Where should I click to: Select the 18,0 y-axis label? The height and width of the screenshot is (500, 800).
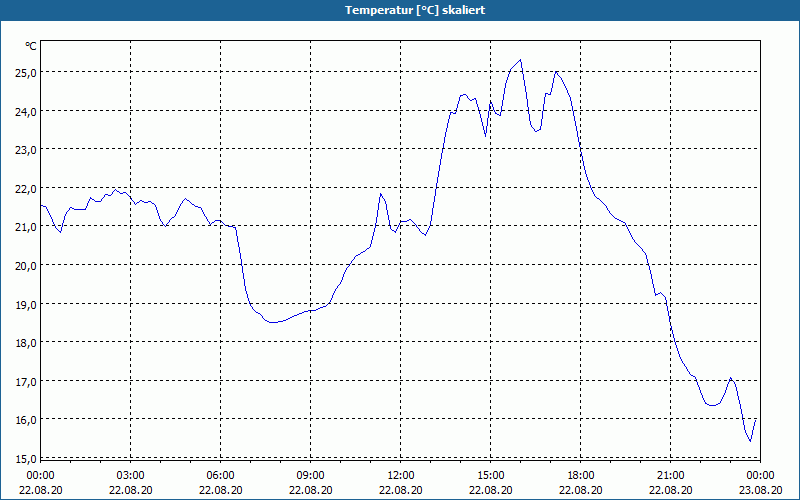[26, 343]
